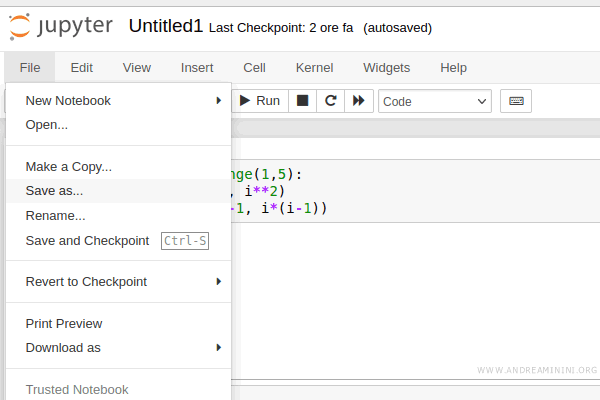Click inside the code cell editor

420,192
